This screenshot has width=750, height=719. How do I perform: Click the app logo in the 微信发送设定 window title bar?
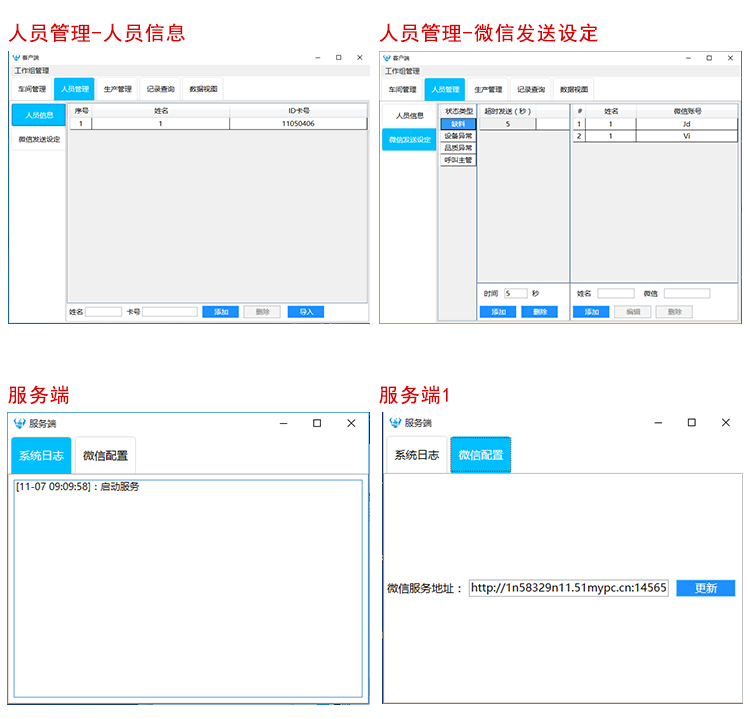(387, 58)
